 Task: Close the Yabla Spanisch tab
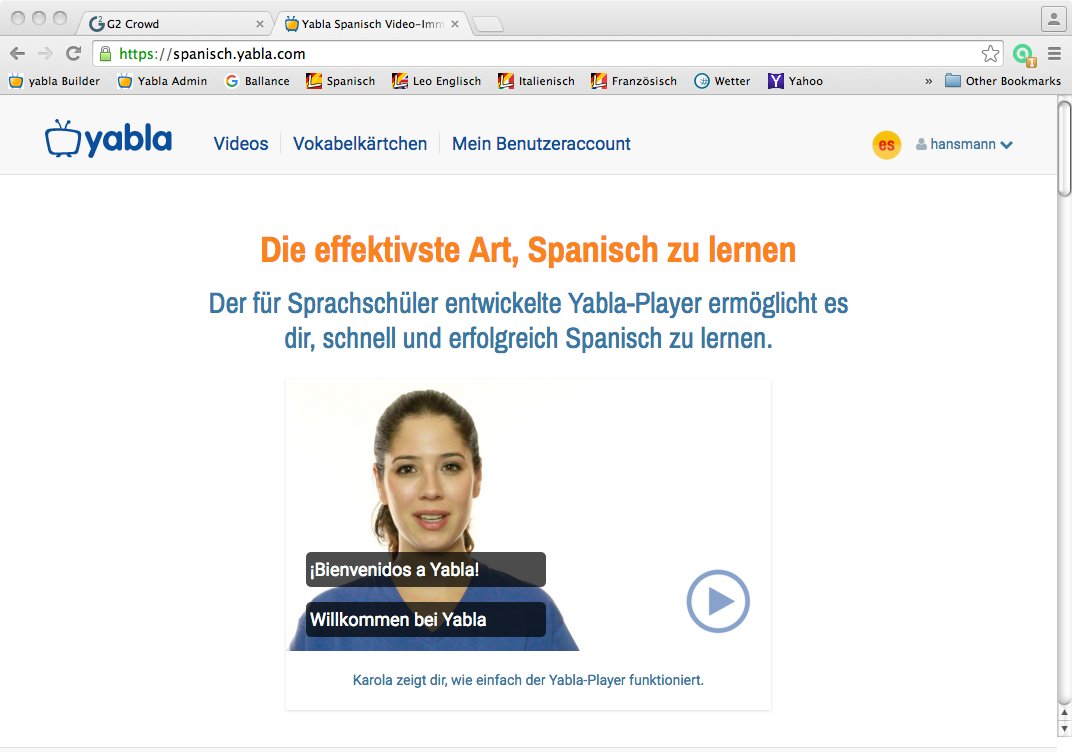(x=454, y=24)
